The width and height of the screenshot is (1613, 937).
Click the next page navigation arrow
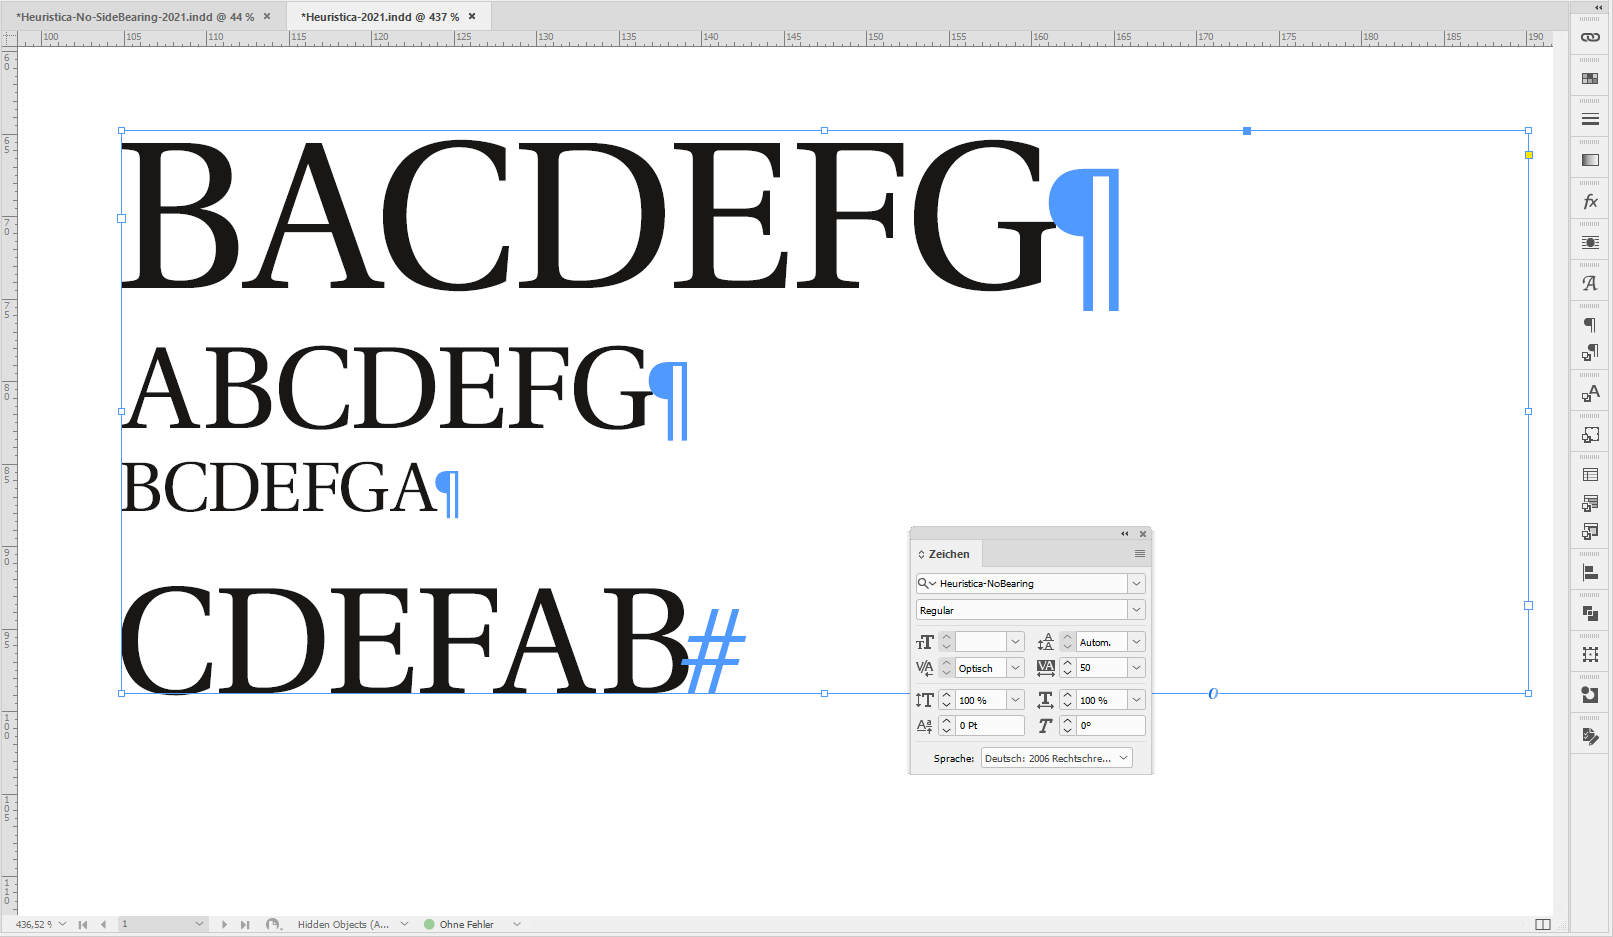[224, 924]
